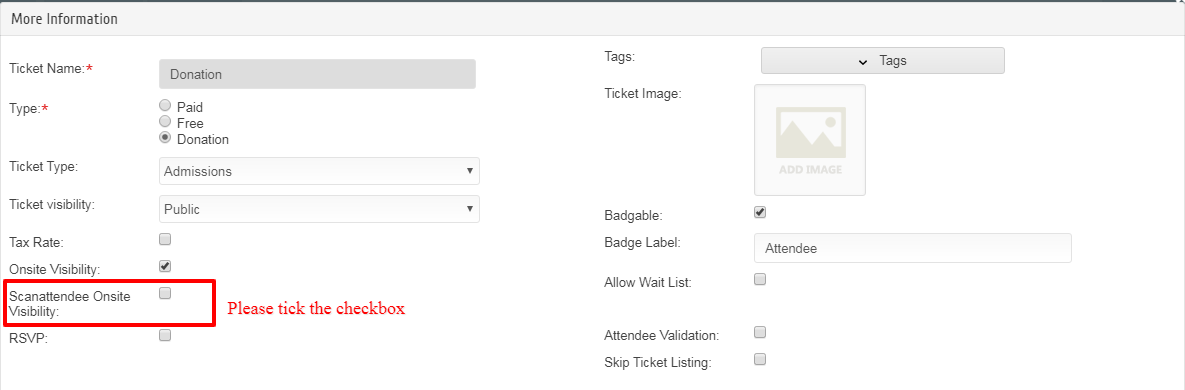Open the Tags dropdown button
The image size is (1185, 390).
883,61
